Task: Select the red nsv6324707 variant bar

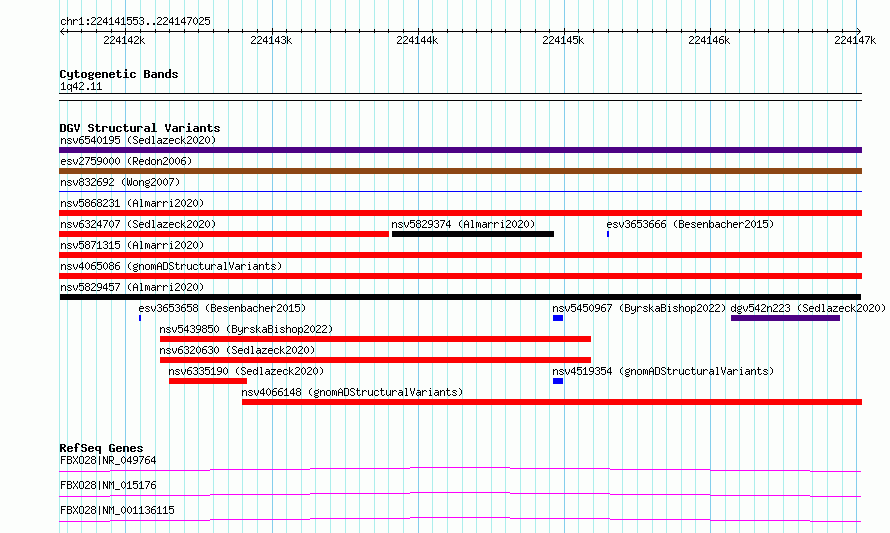Action: pos(224,234)
